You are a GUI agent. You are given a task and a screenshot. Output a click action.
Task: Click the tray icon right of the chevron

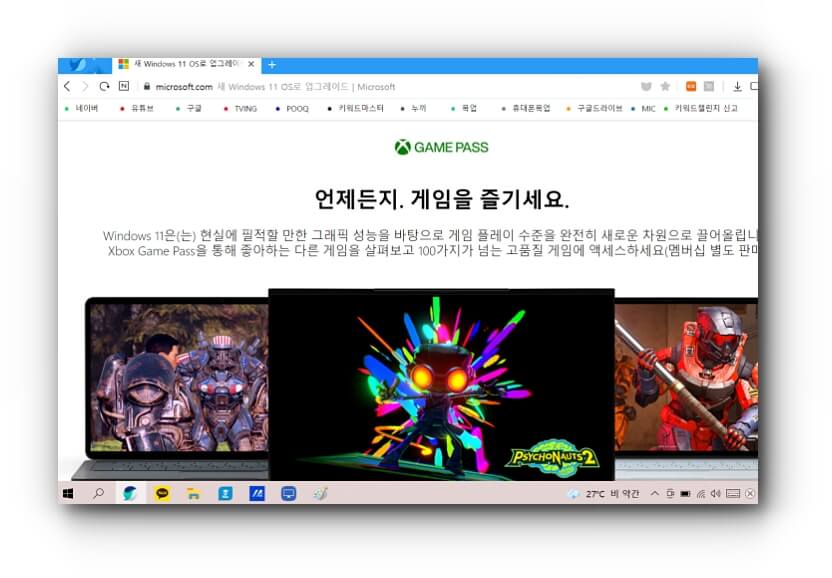point(670,494)
